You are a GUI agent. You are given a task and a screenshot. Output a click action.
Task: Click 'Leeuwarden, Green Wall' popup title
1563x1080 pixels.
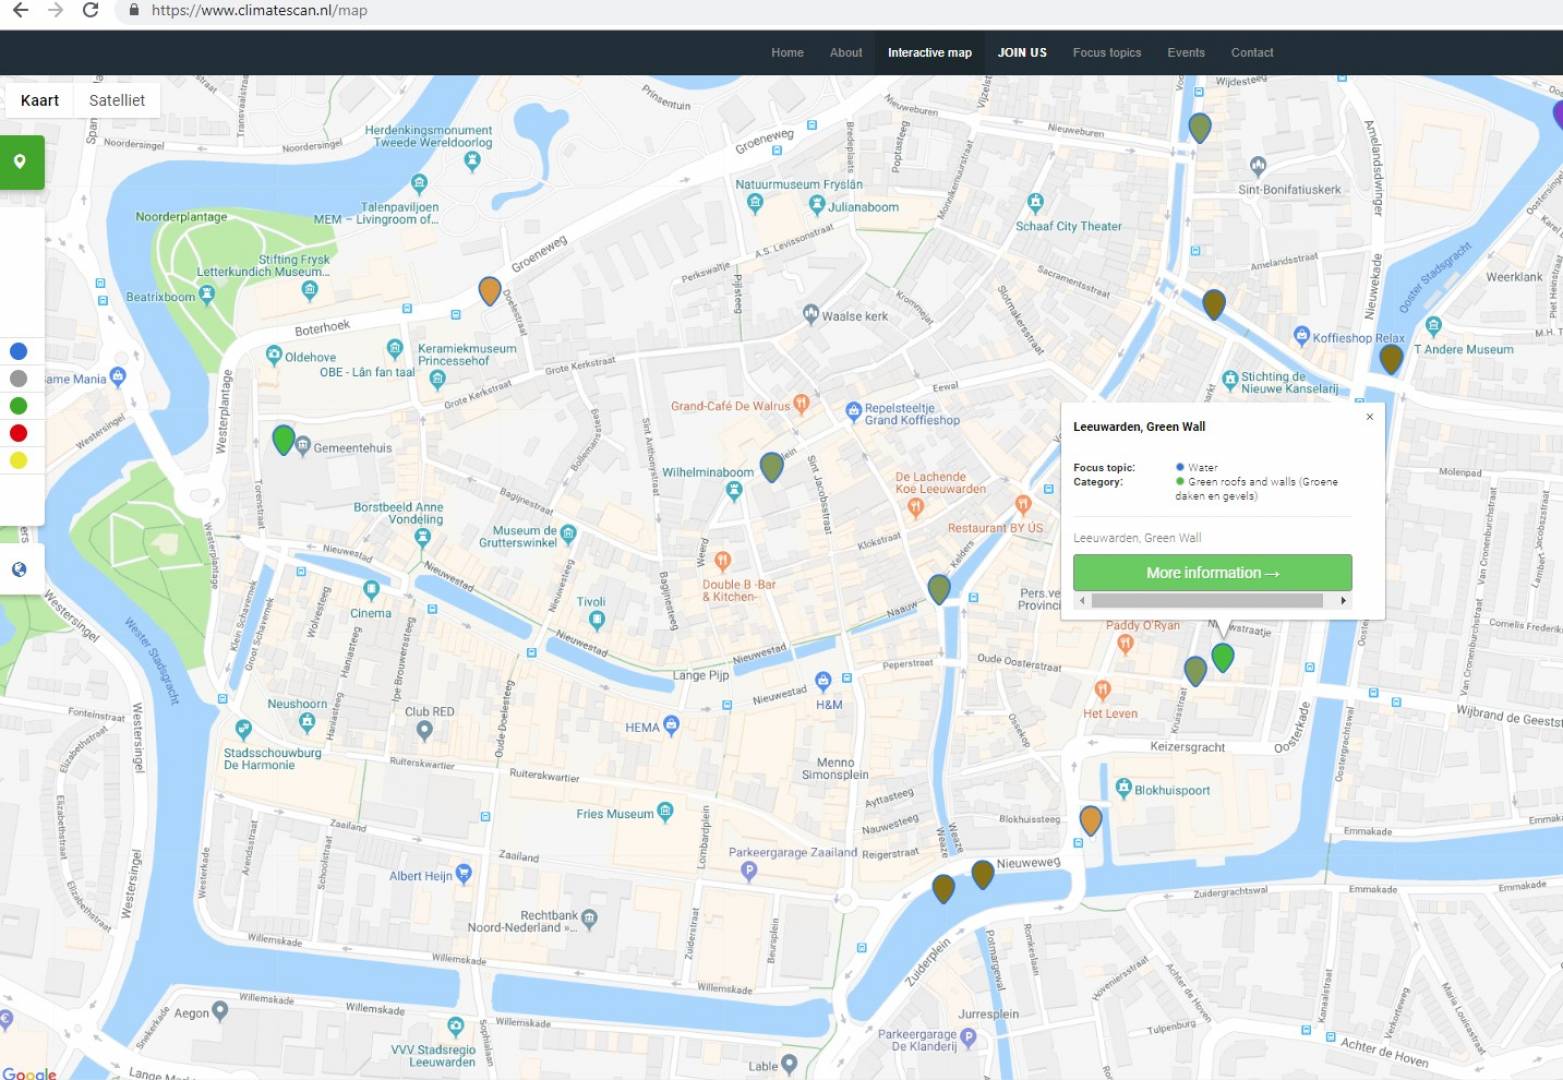(x=1139, y=427)
